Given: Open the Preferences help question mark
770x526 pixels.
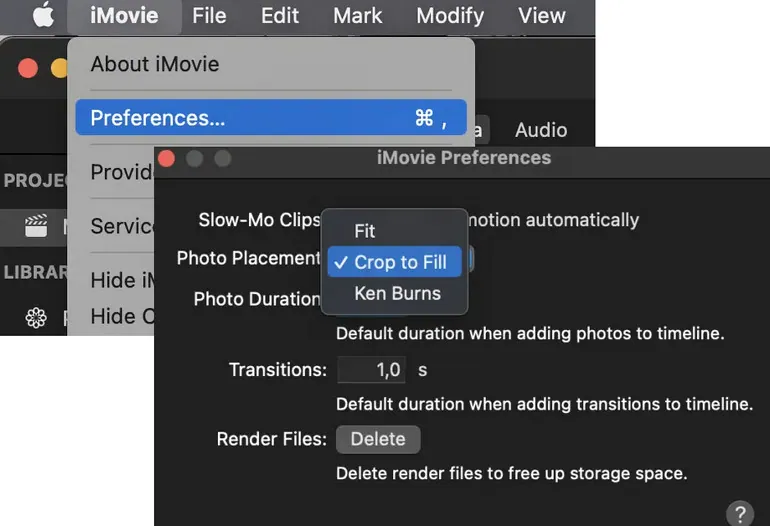Looking at the screenshot, I should click(740, 514).
